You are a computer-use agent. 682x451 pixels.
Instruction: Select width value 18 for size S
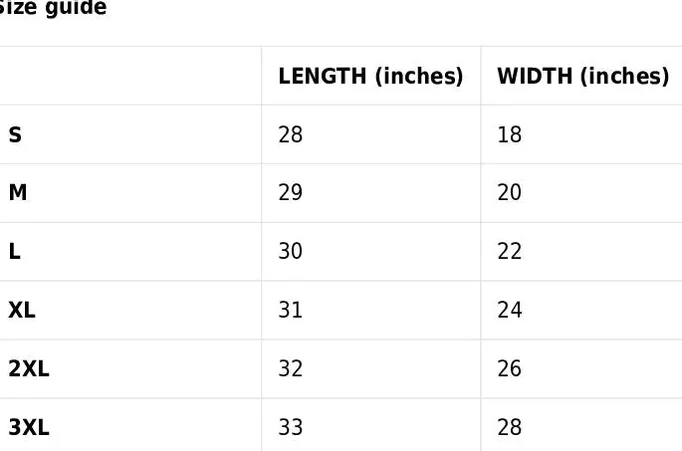point(509,134)
